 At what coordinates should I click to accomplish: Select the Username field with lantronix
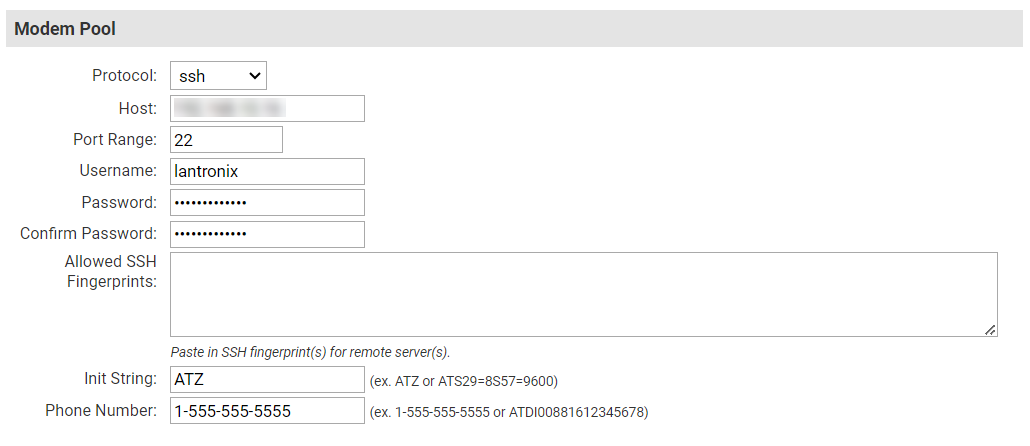[x=267, y=171]
